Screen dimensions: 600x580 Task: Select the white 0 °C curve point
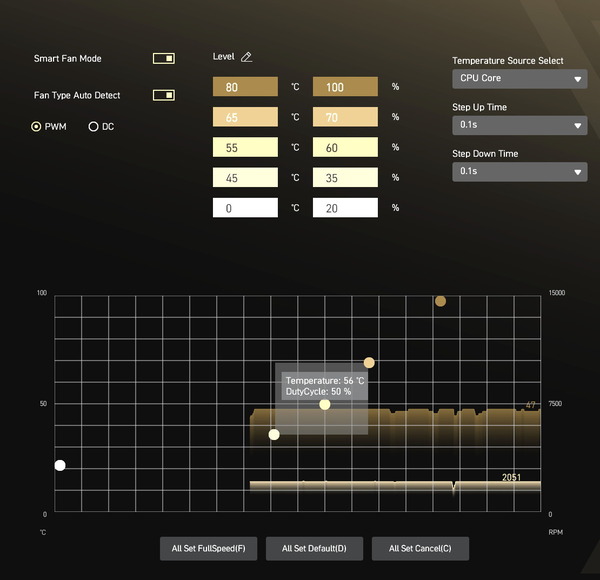[60, 465]
